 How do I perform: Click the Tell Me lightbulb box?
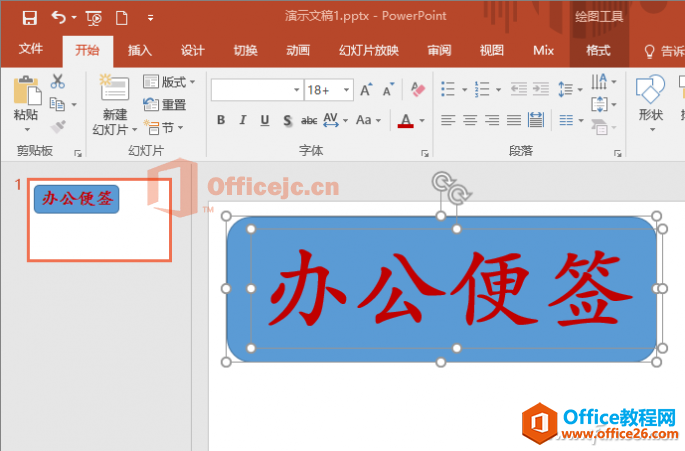point(663,51)
